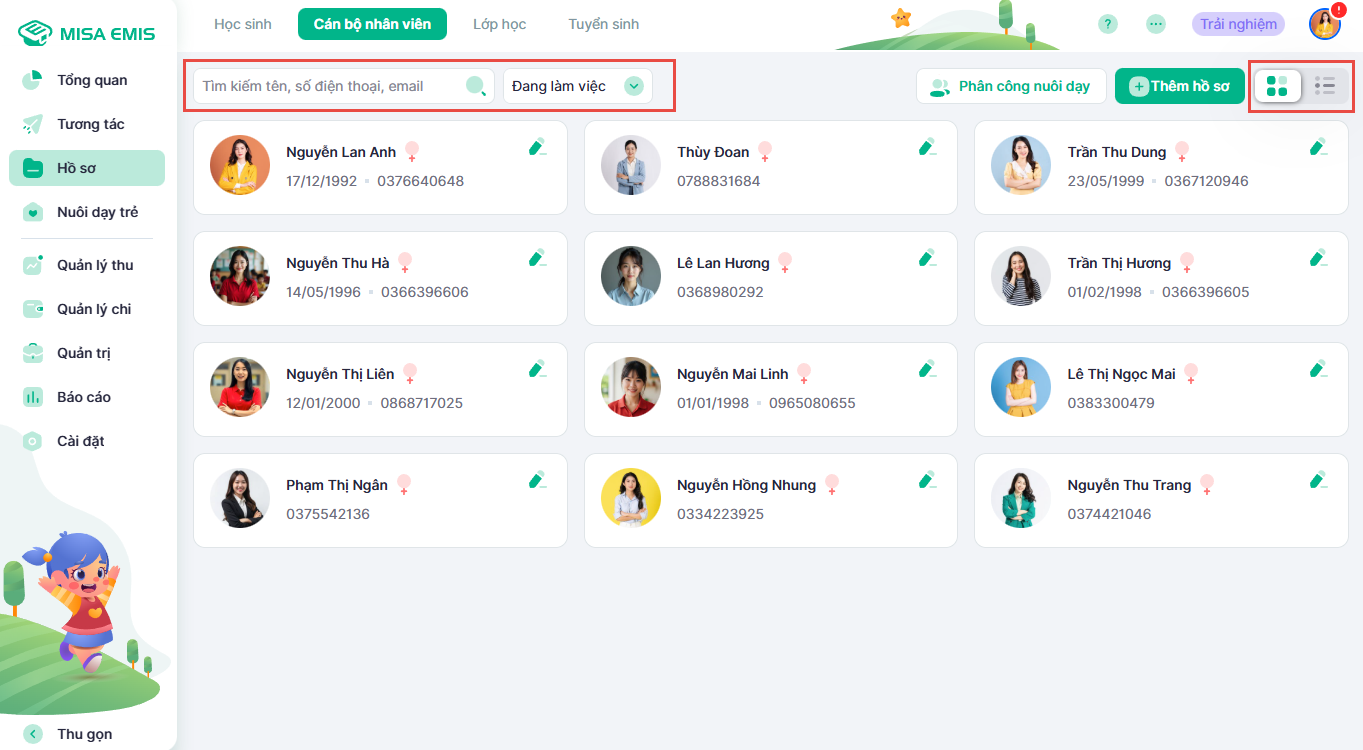The height and width of the screenshot is (750, 1363).
Task: Click edit pencil on Nguyễn Thu Trang card
Action: pos(1318,481)
